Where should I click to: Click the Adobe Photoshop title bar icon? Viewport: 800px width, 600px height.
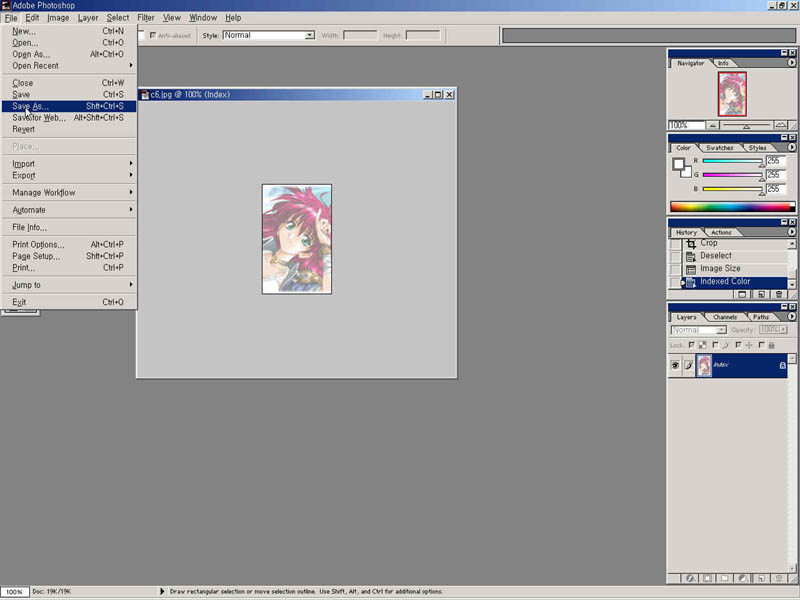pos(5,5)
